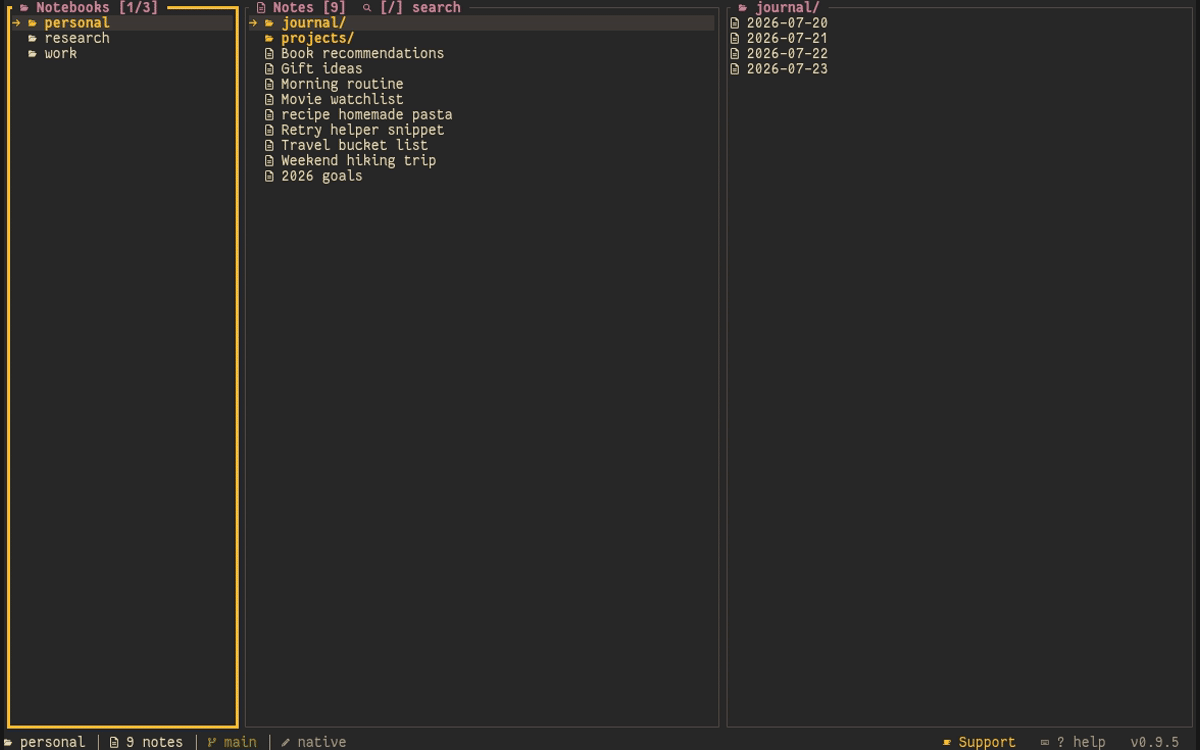Open journal entry 2026-07-22

point(787,53)
